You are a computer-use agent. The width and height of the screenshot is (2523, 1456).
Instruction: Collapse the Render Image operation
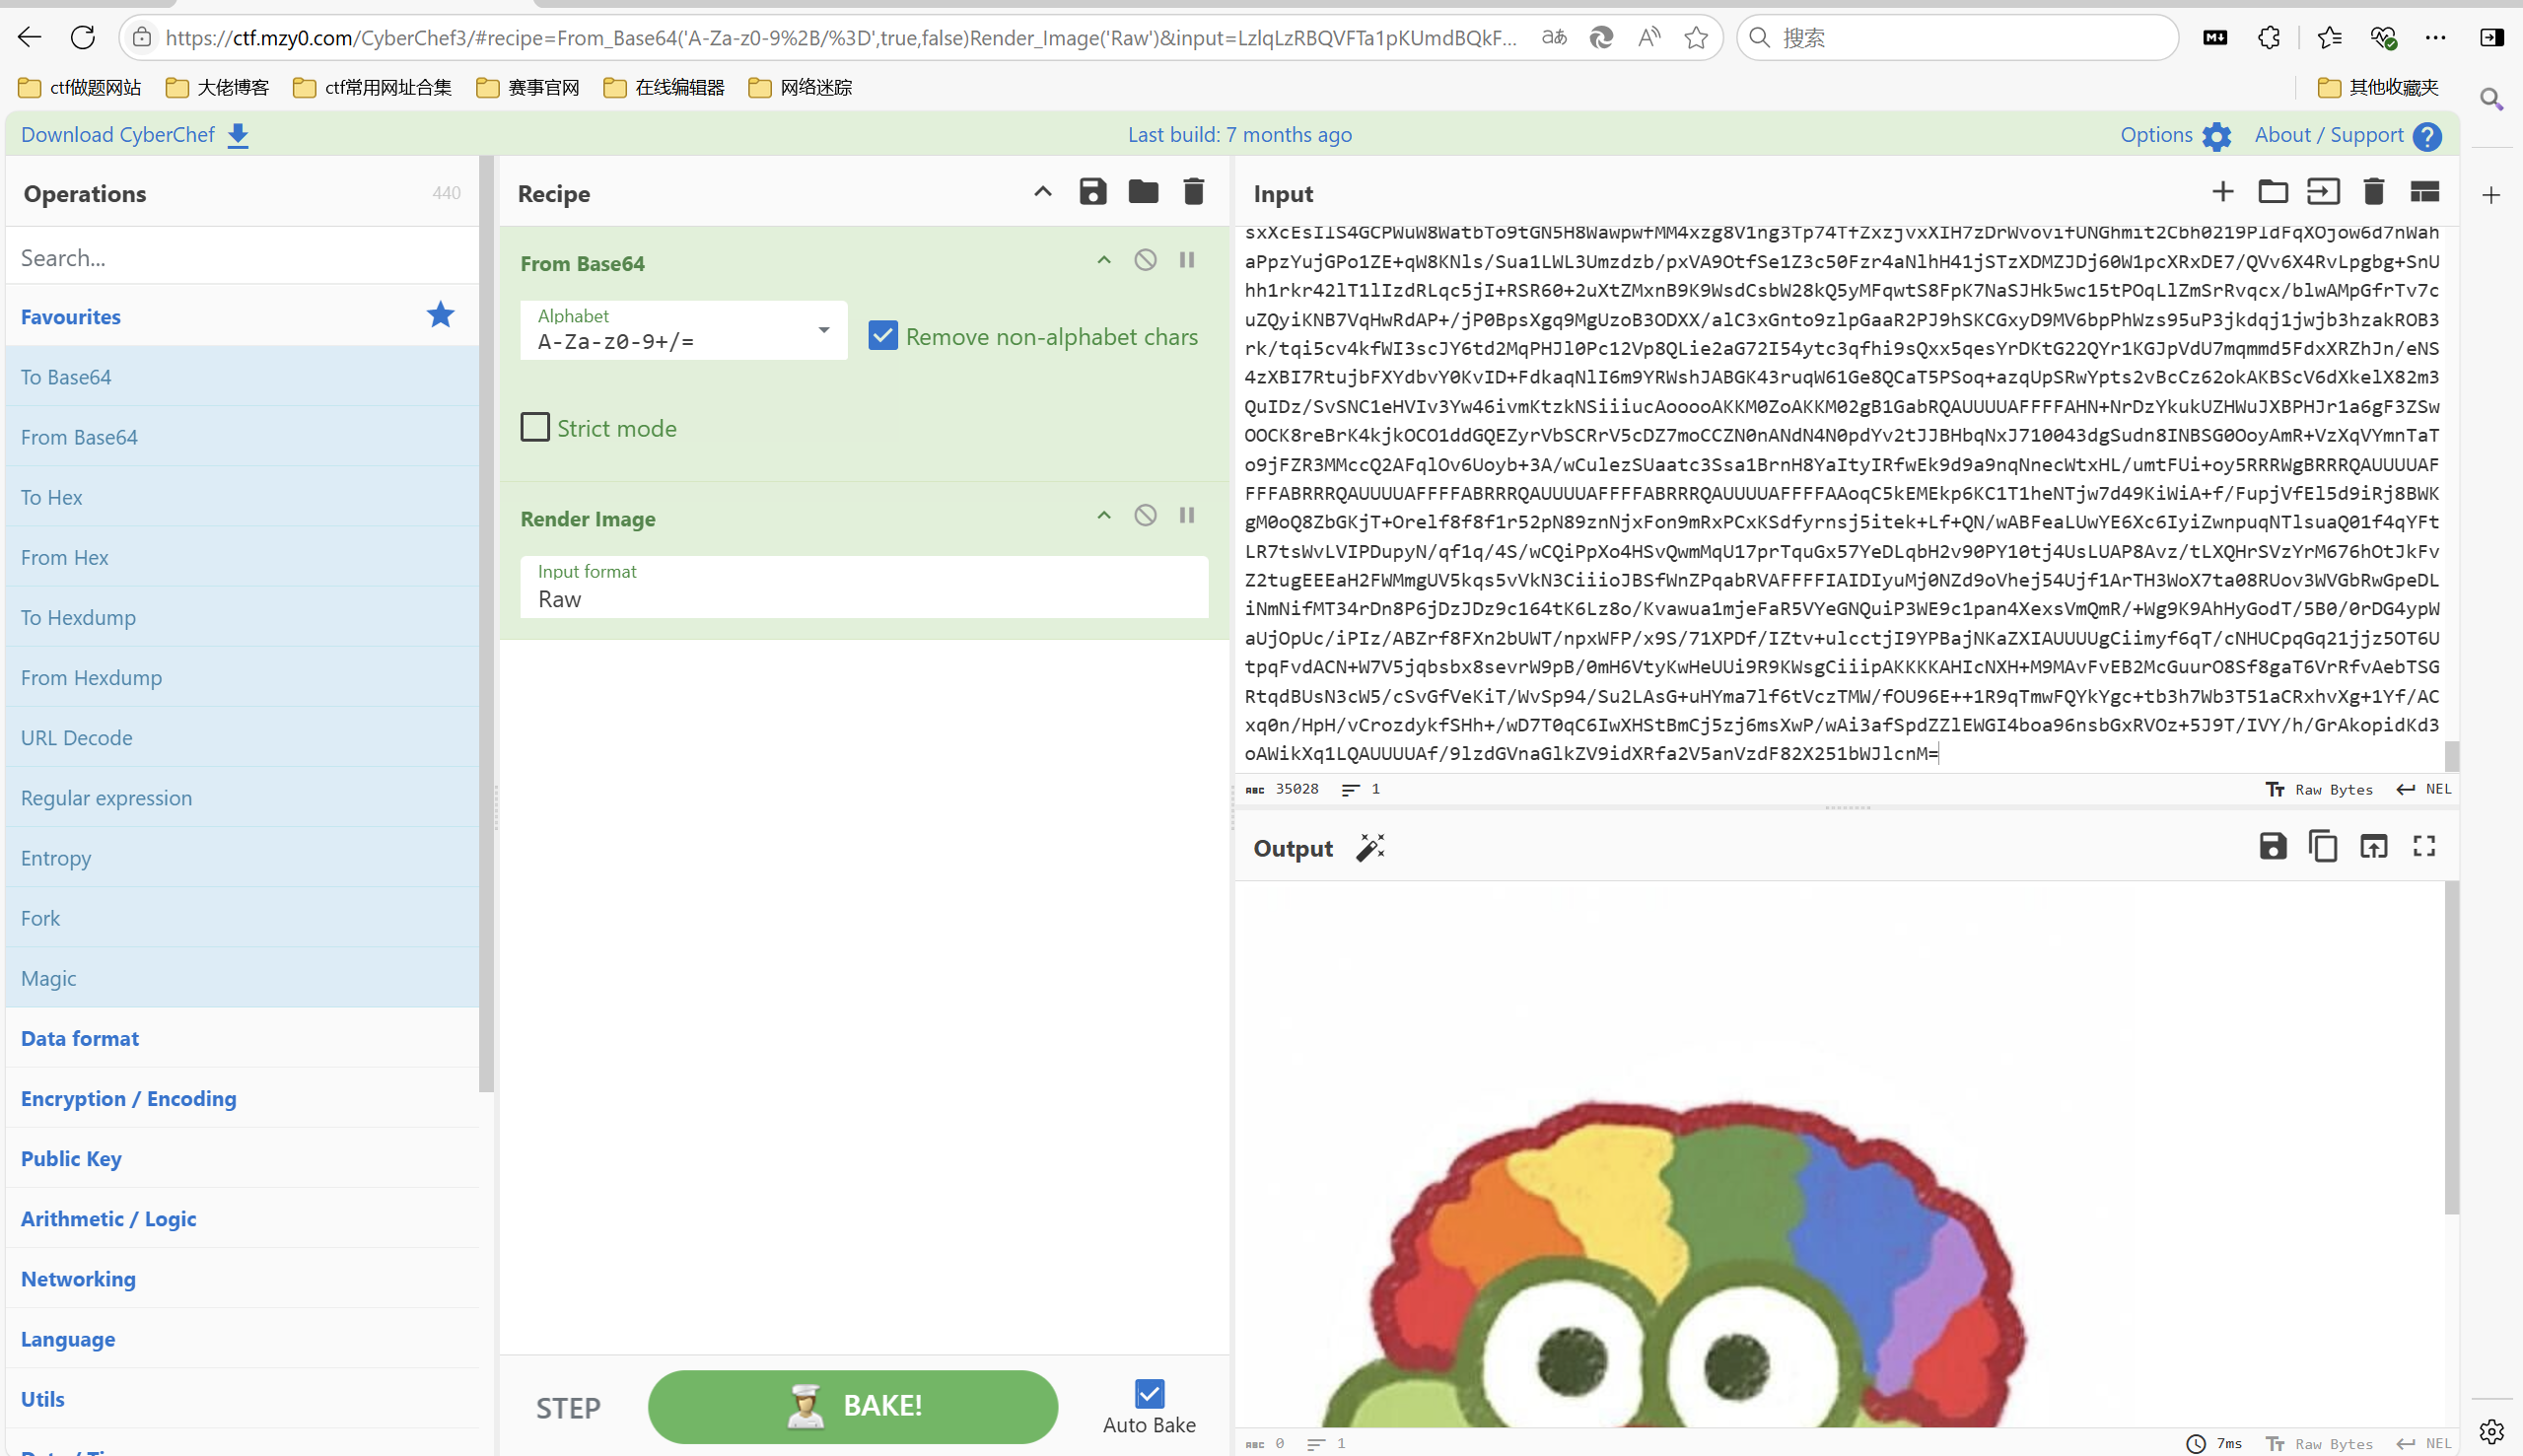[x=1103, y=515]
